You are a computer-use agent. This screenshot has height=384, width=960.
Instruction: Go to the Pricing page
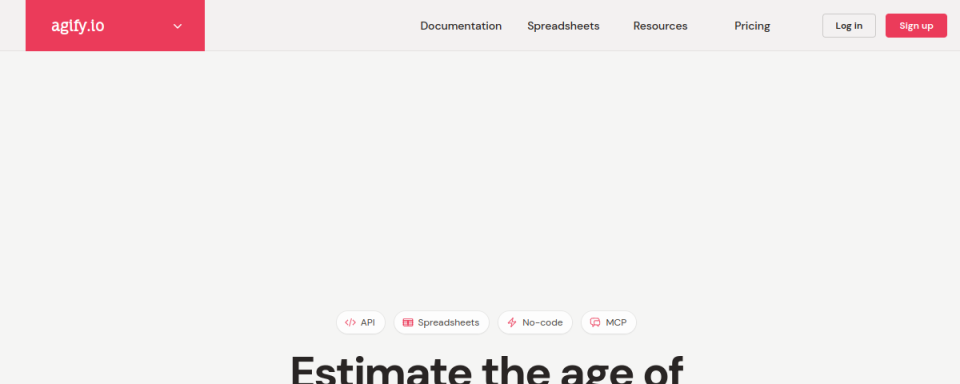[752, 26]
